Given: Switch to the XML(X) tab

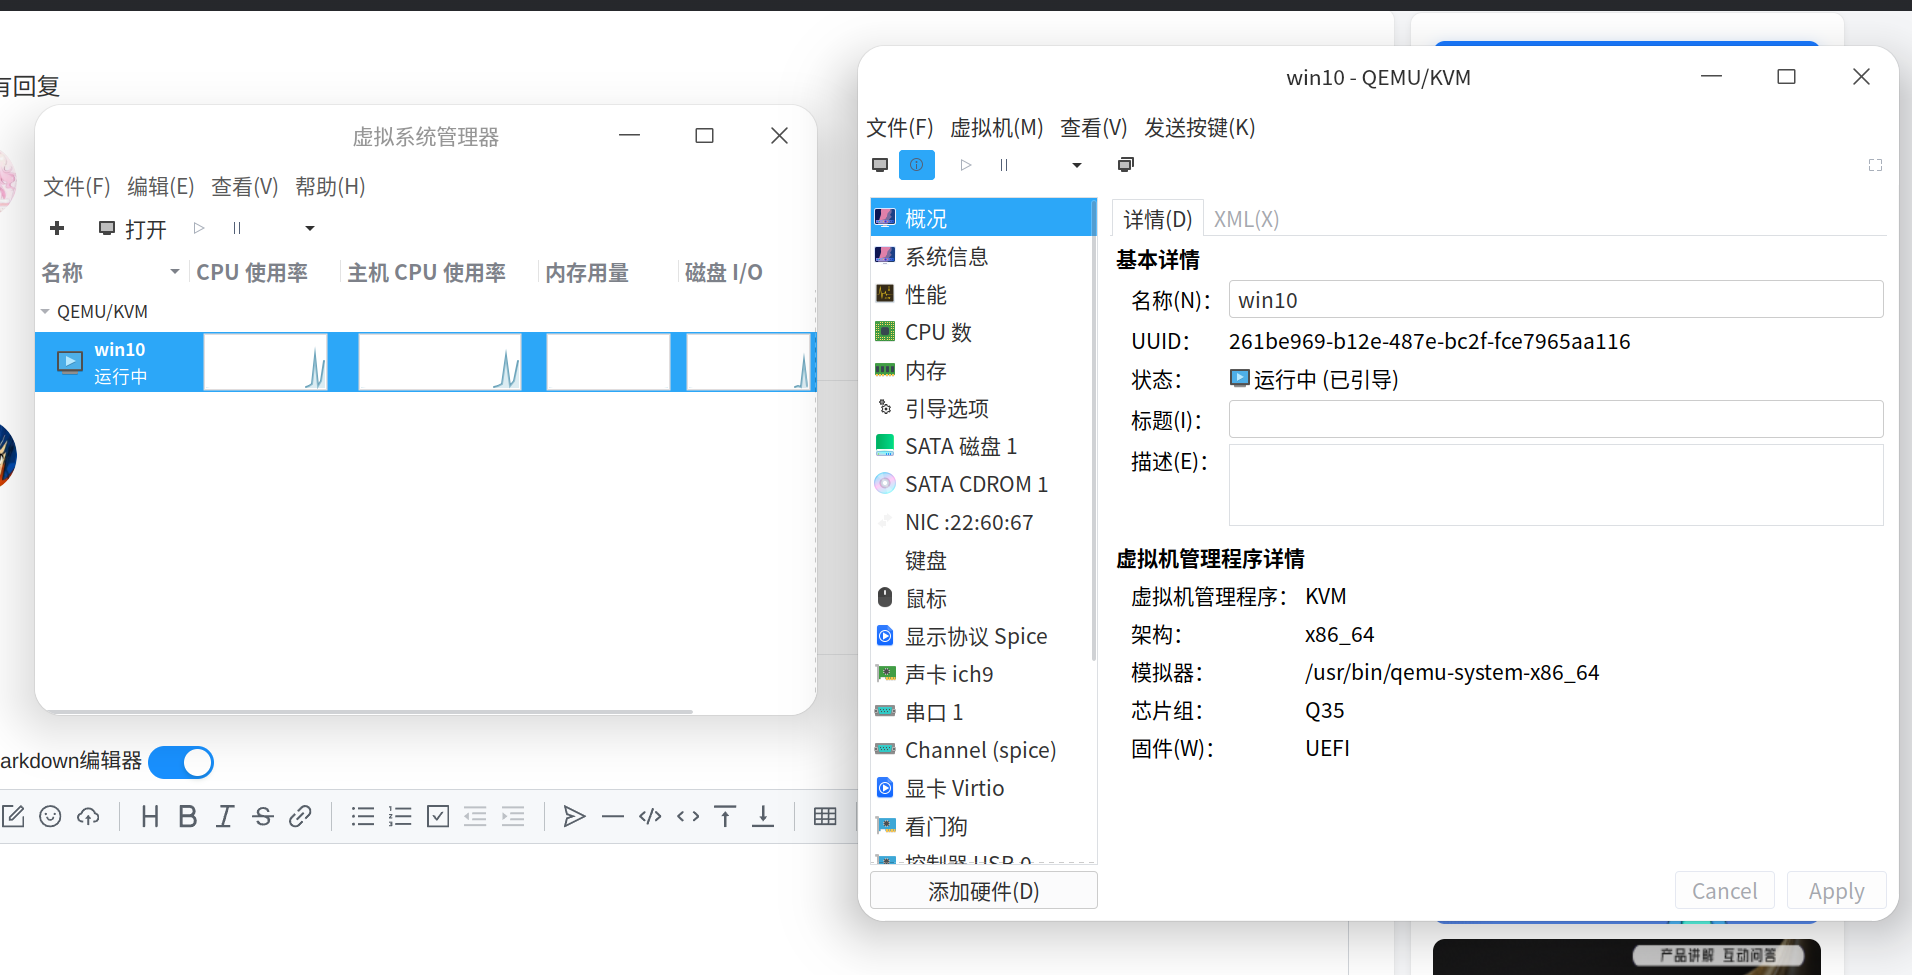Looking at the screenshot, I should (x=1246, y=219).
